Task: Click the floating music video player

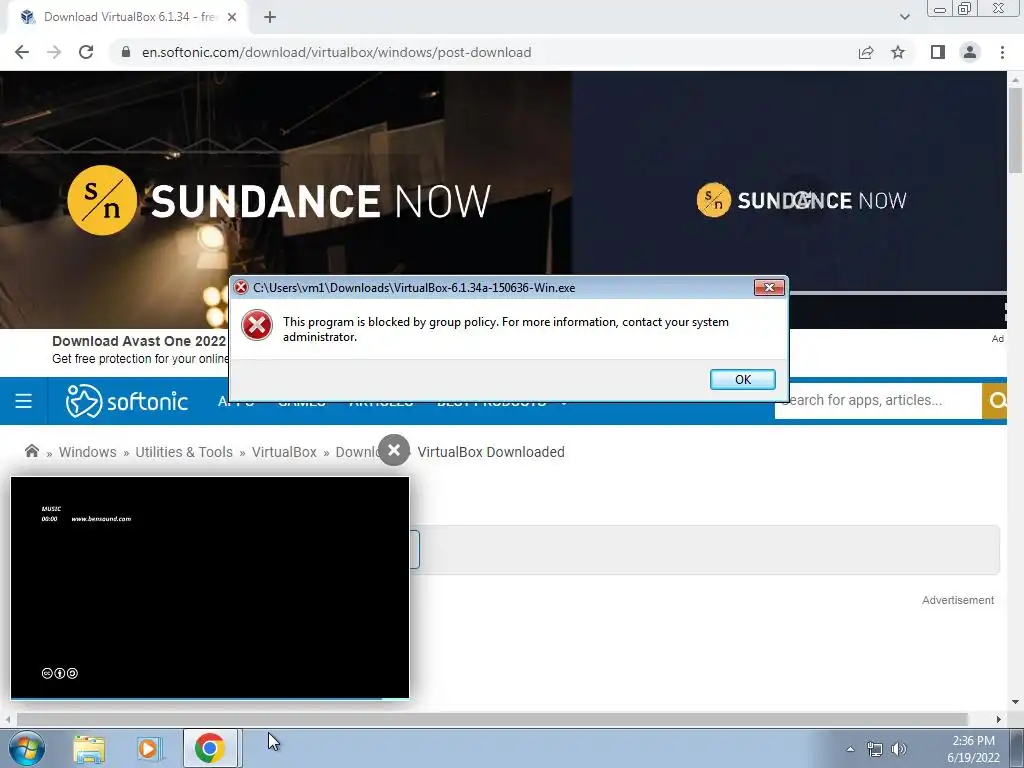Action: 210,588
